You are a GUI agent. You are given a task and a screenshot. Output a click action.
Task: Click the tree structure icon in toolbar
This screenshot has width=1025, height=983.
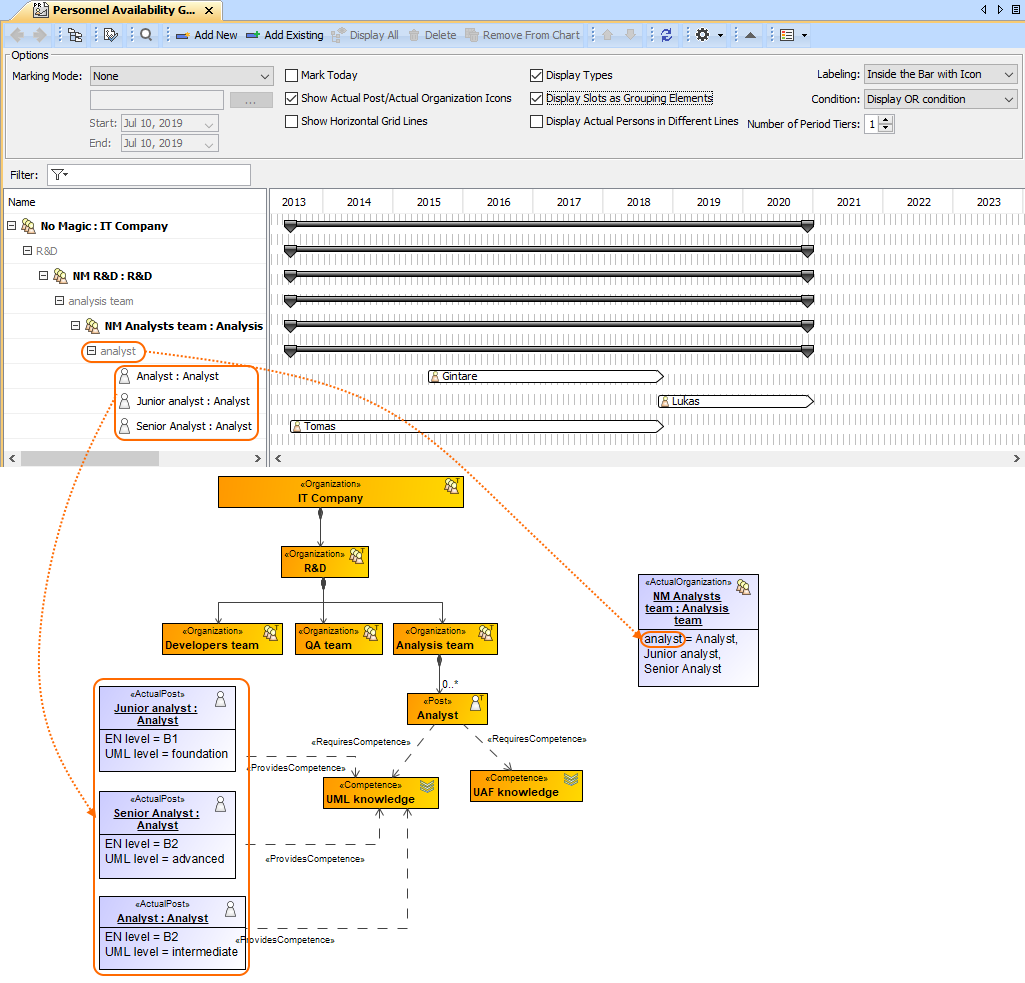point(76,35)
